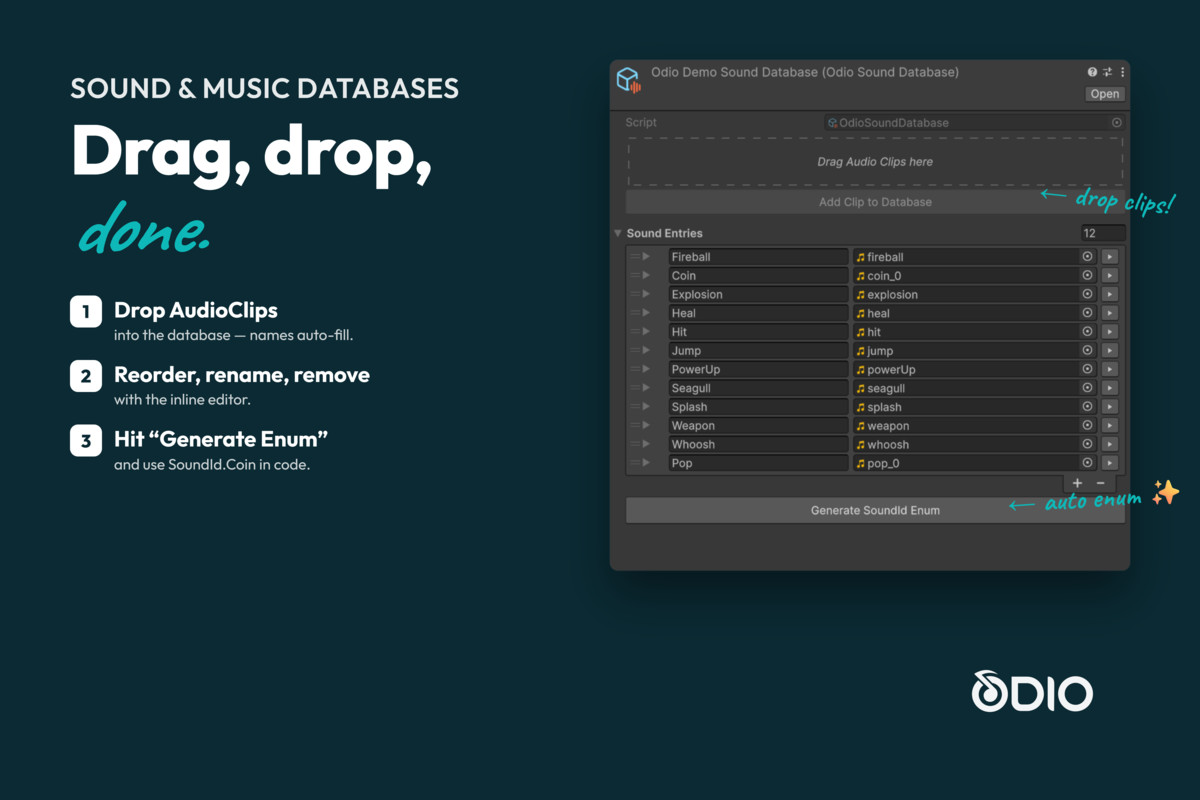The image size is (1200, 800).
Task: Click the music note icon beside jump
Action: tap(860, 351)
